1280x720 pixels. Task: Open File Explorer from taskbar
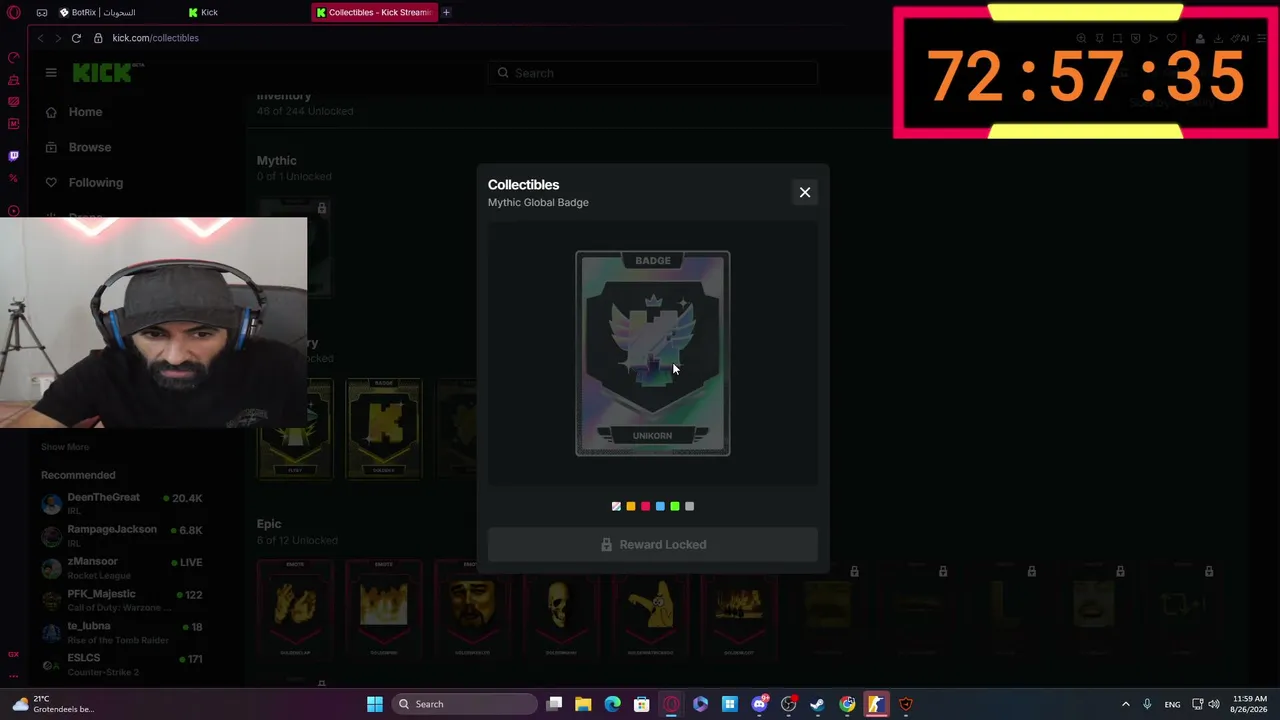pyautogui.click(x=584, y=704)
